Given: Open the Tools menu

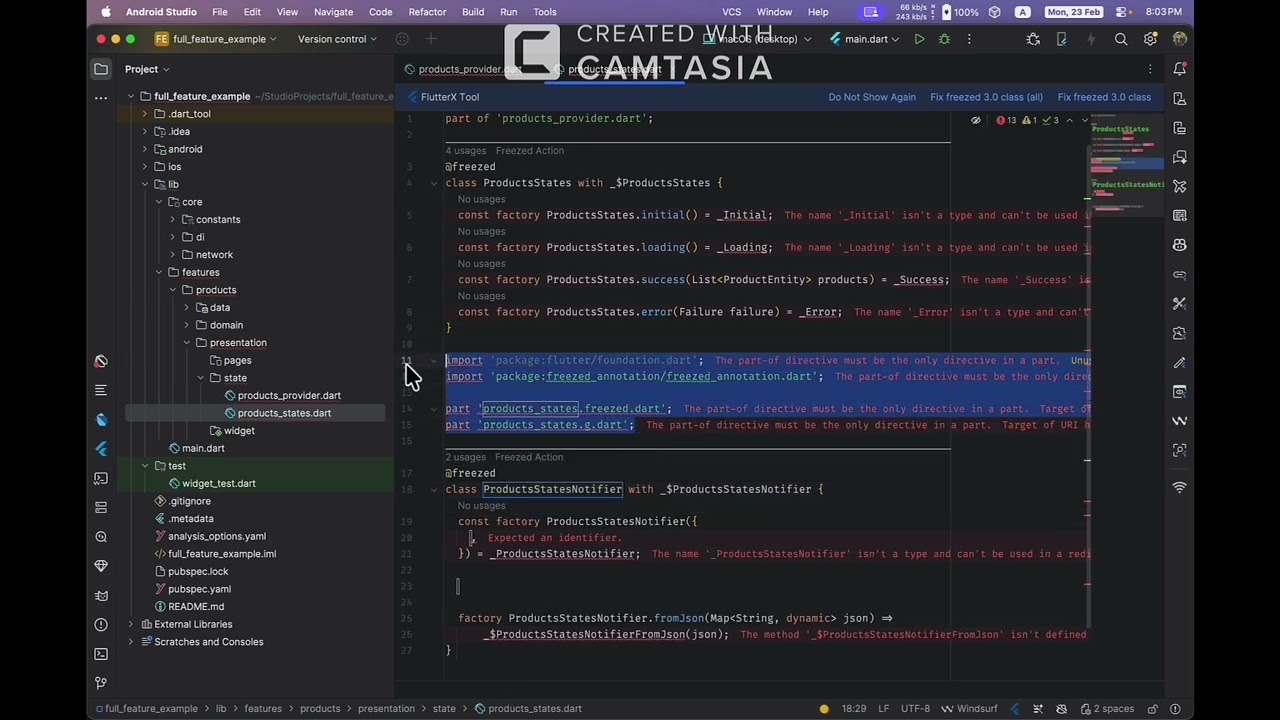Looking at the screenshot, I should tap(545, 12).
